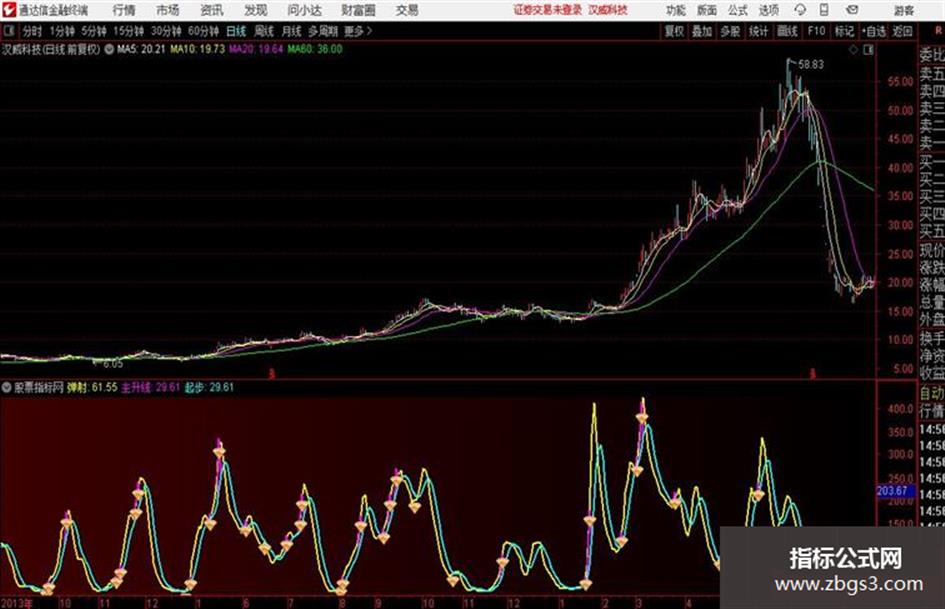Switch to 5分钟 period tab
945x609 pixels.
94,31
